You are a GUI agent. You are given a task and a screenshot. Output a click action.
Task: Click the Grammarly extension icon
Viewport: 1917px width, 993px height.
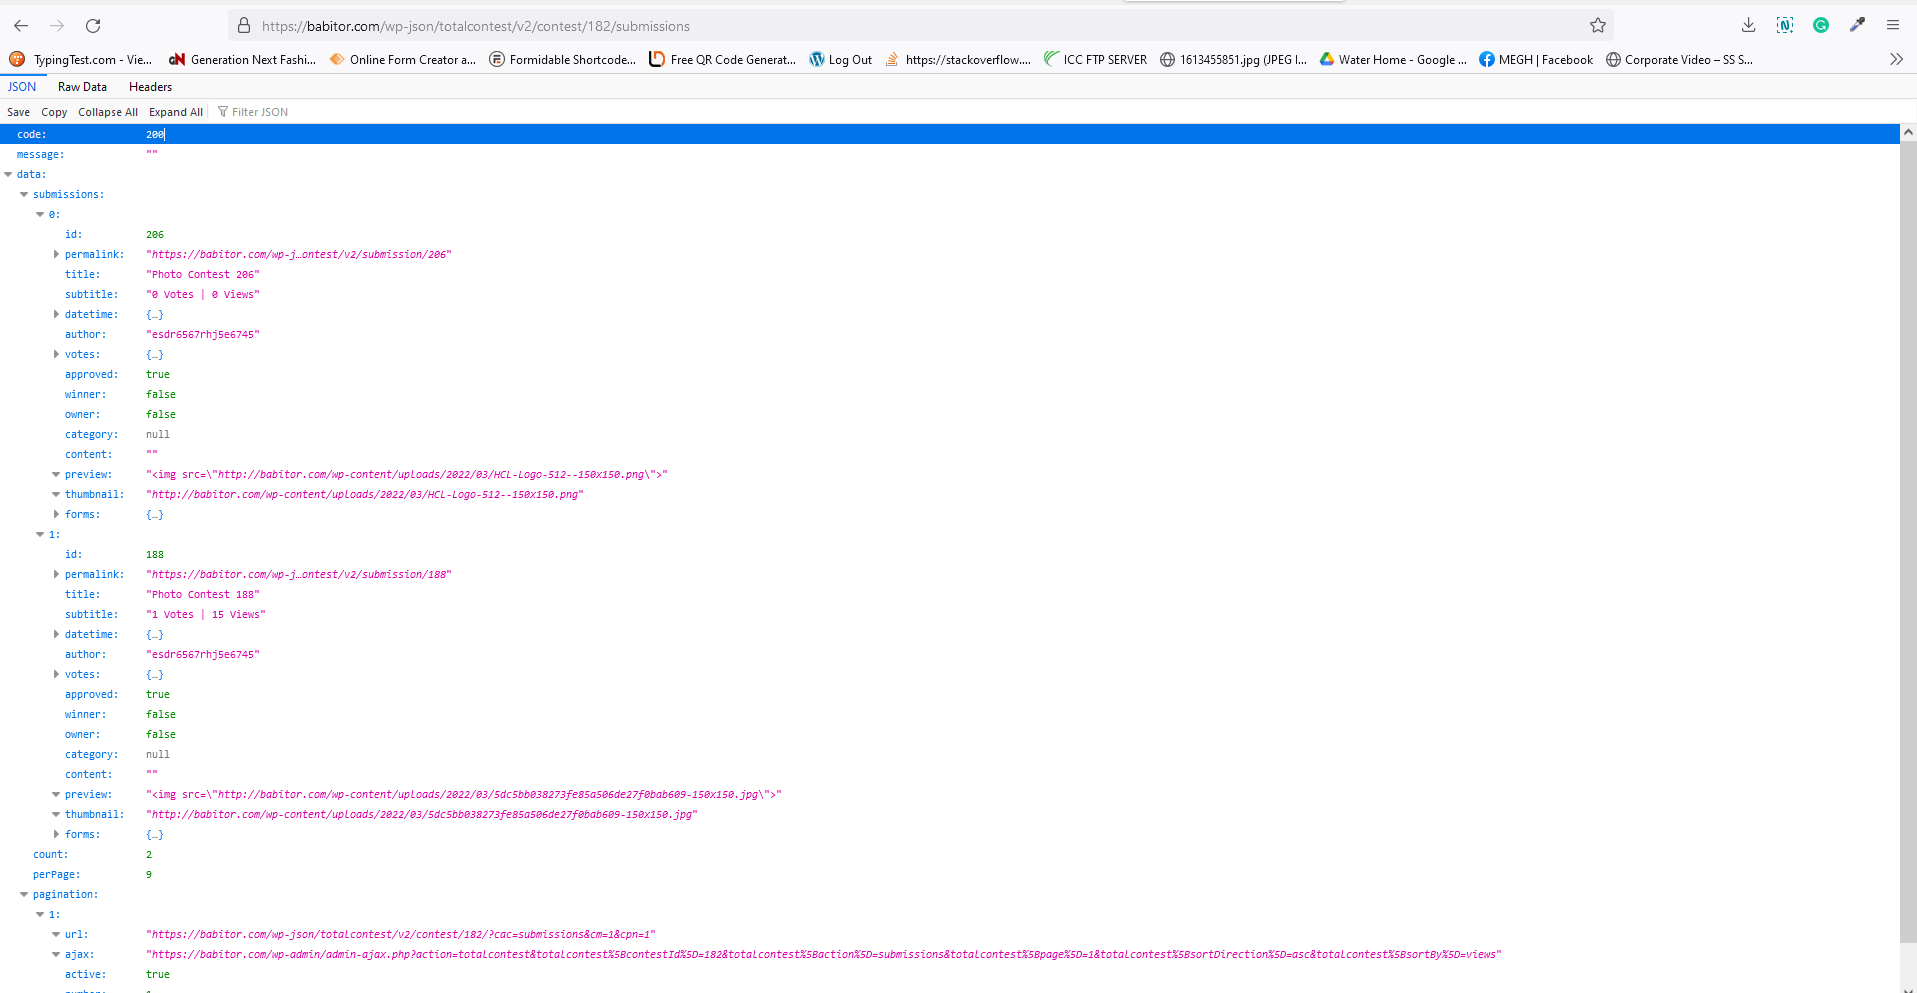tap(1820, 25)
